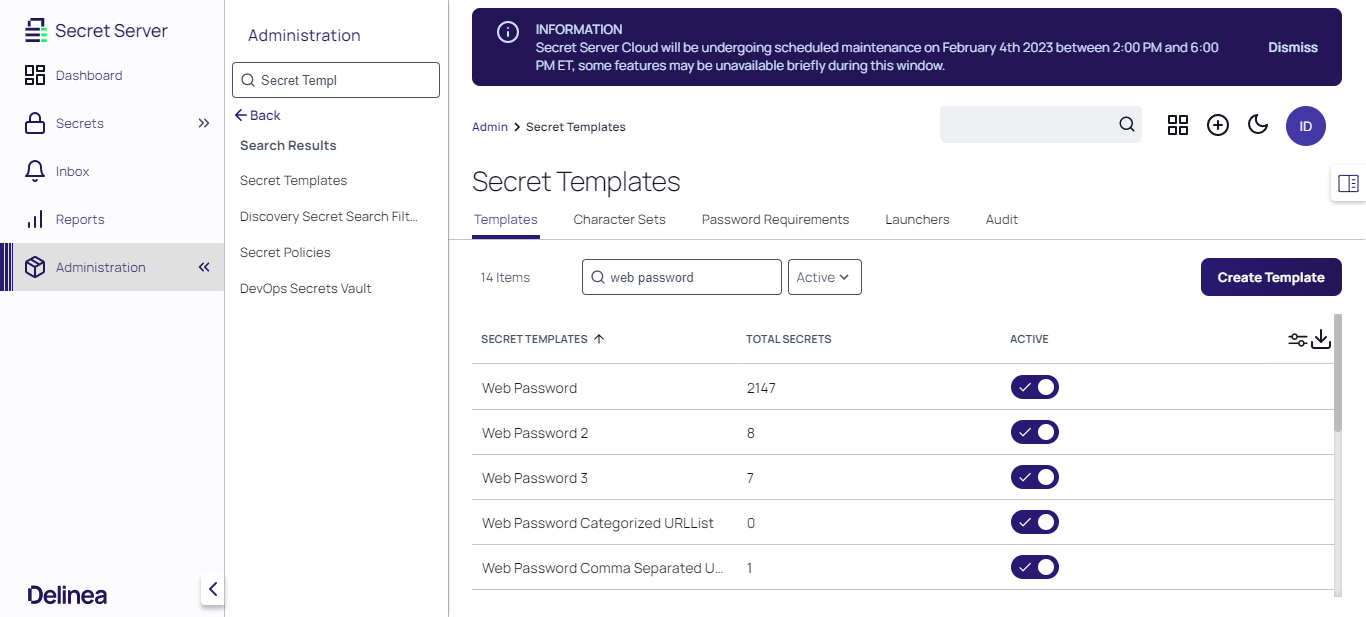Open the Character Sets tab

click(x=620, y=220)
